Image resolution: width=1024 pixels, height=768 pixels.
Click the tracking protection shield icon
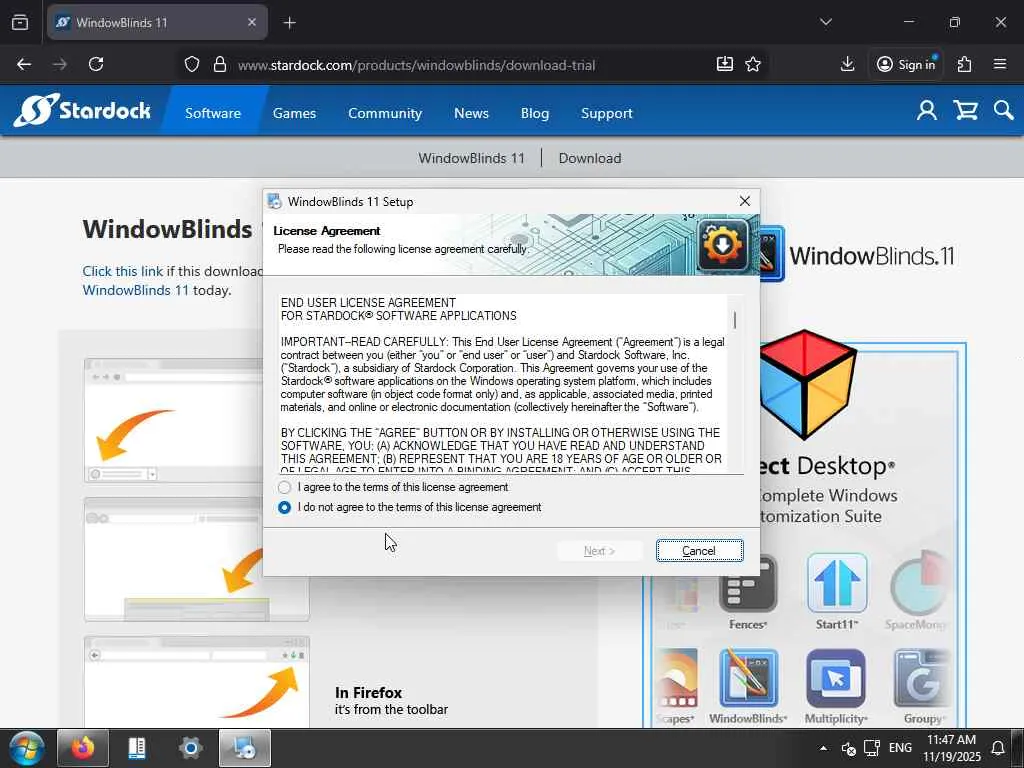tap(191, 64)
